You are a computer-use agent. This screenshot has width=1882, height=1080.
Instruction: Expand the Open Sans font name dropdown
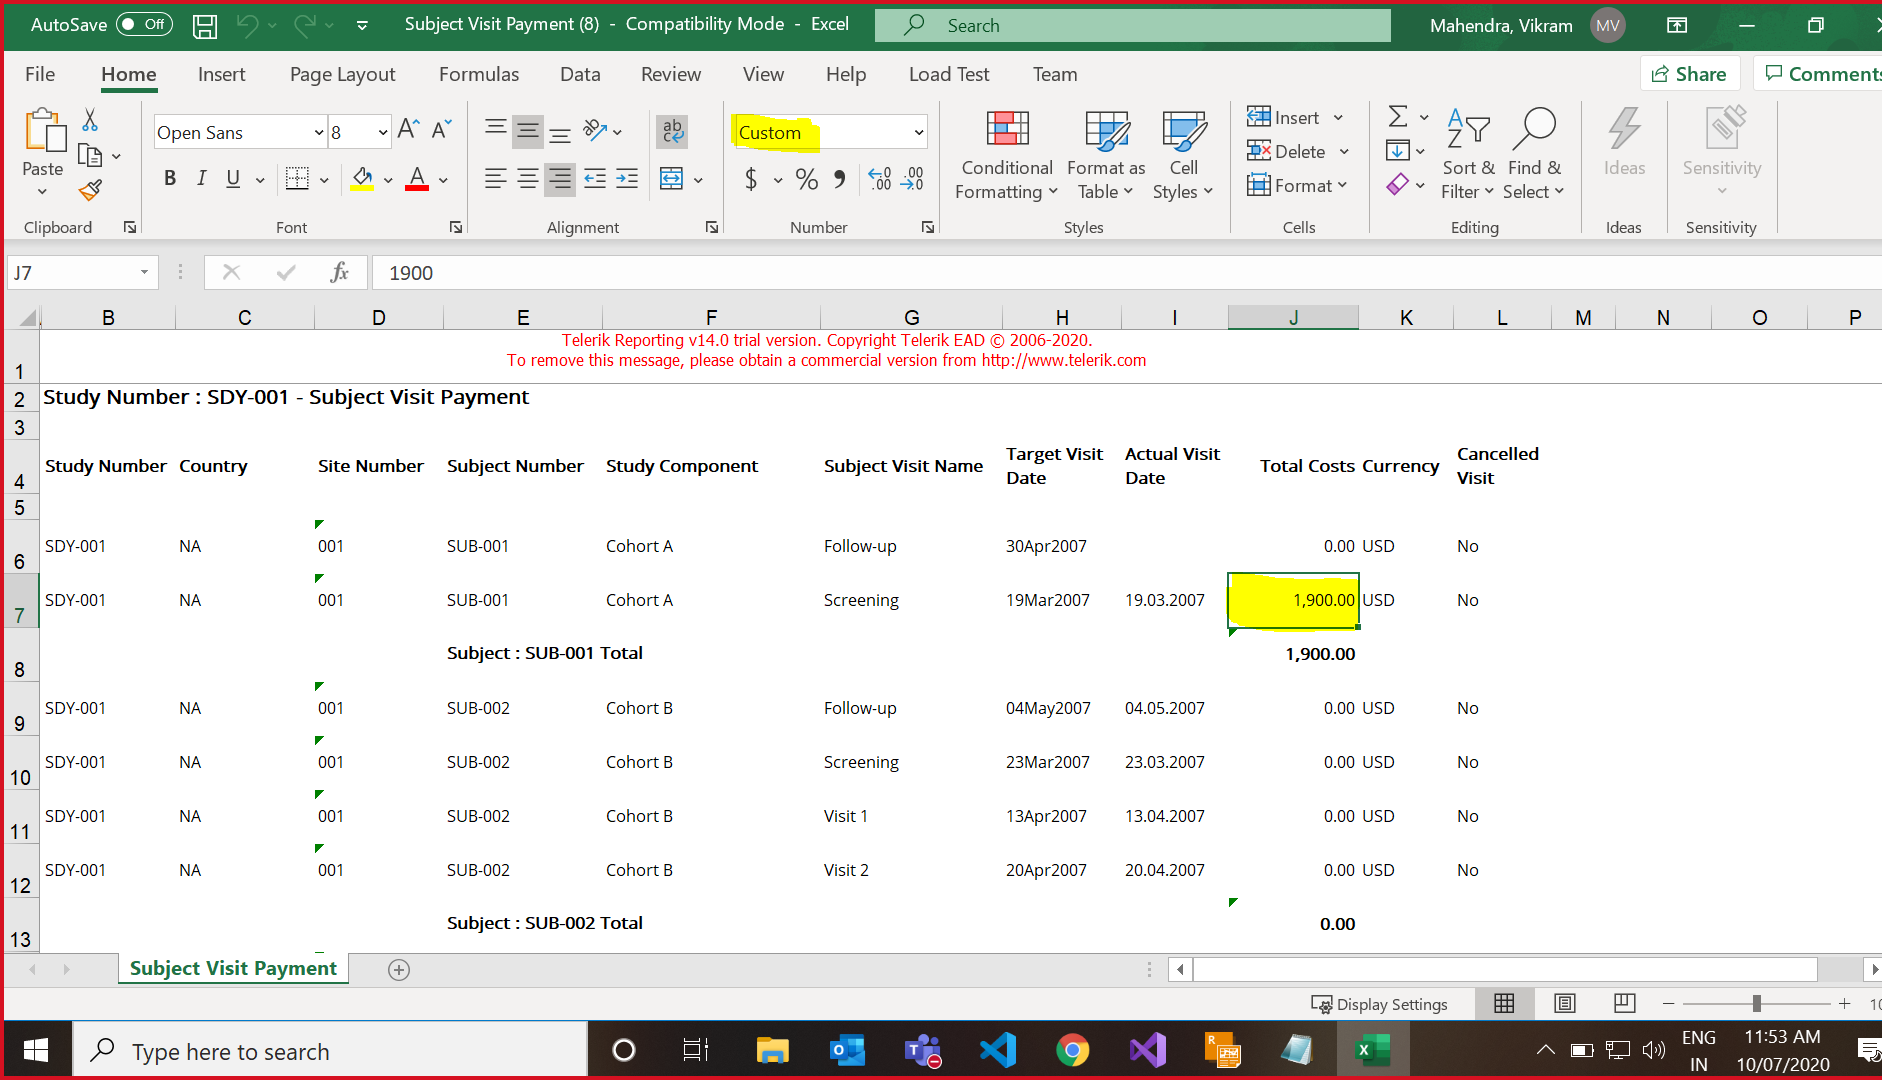tap(318, 133)
